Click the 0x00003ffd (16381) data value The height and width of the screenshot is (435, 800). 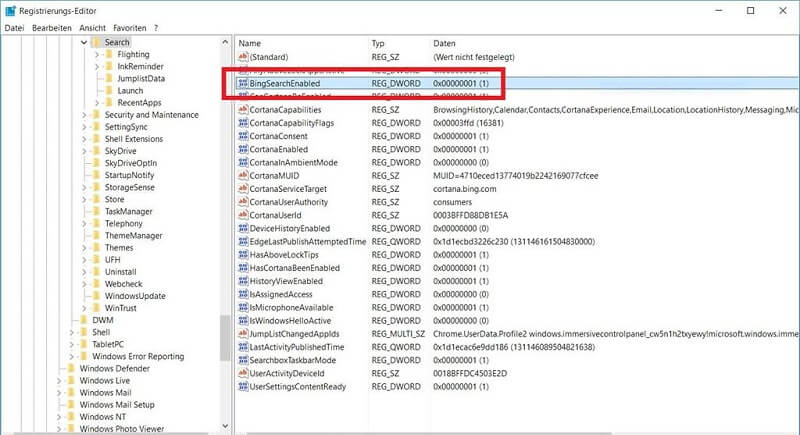[468, 123]
